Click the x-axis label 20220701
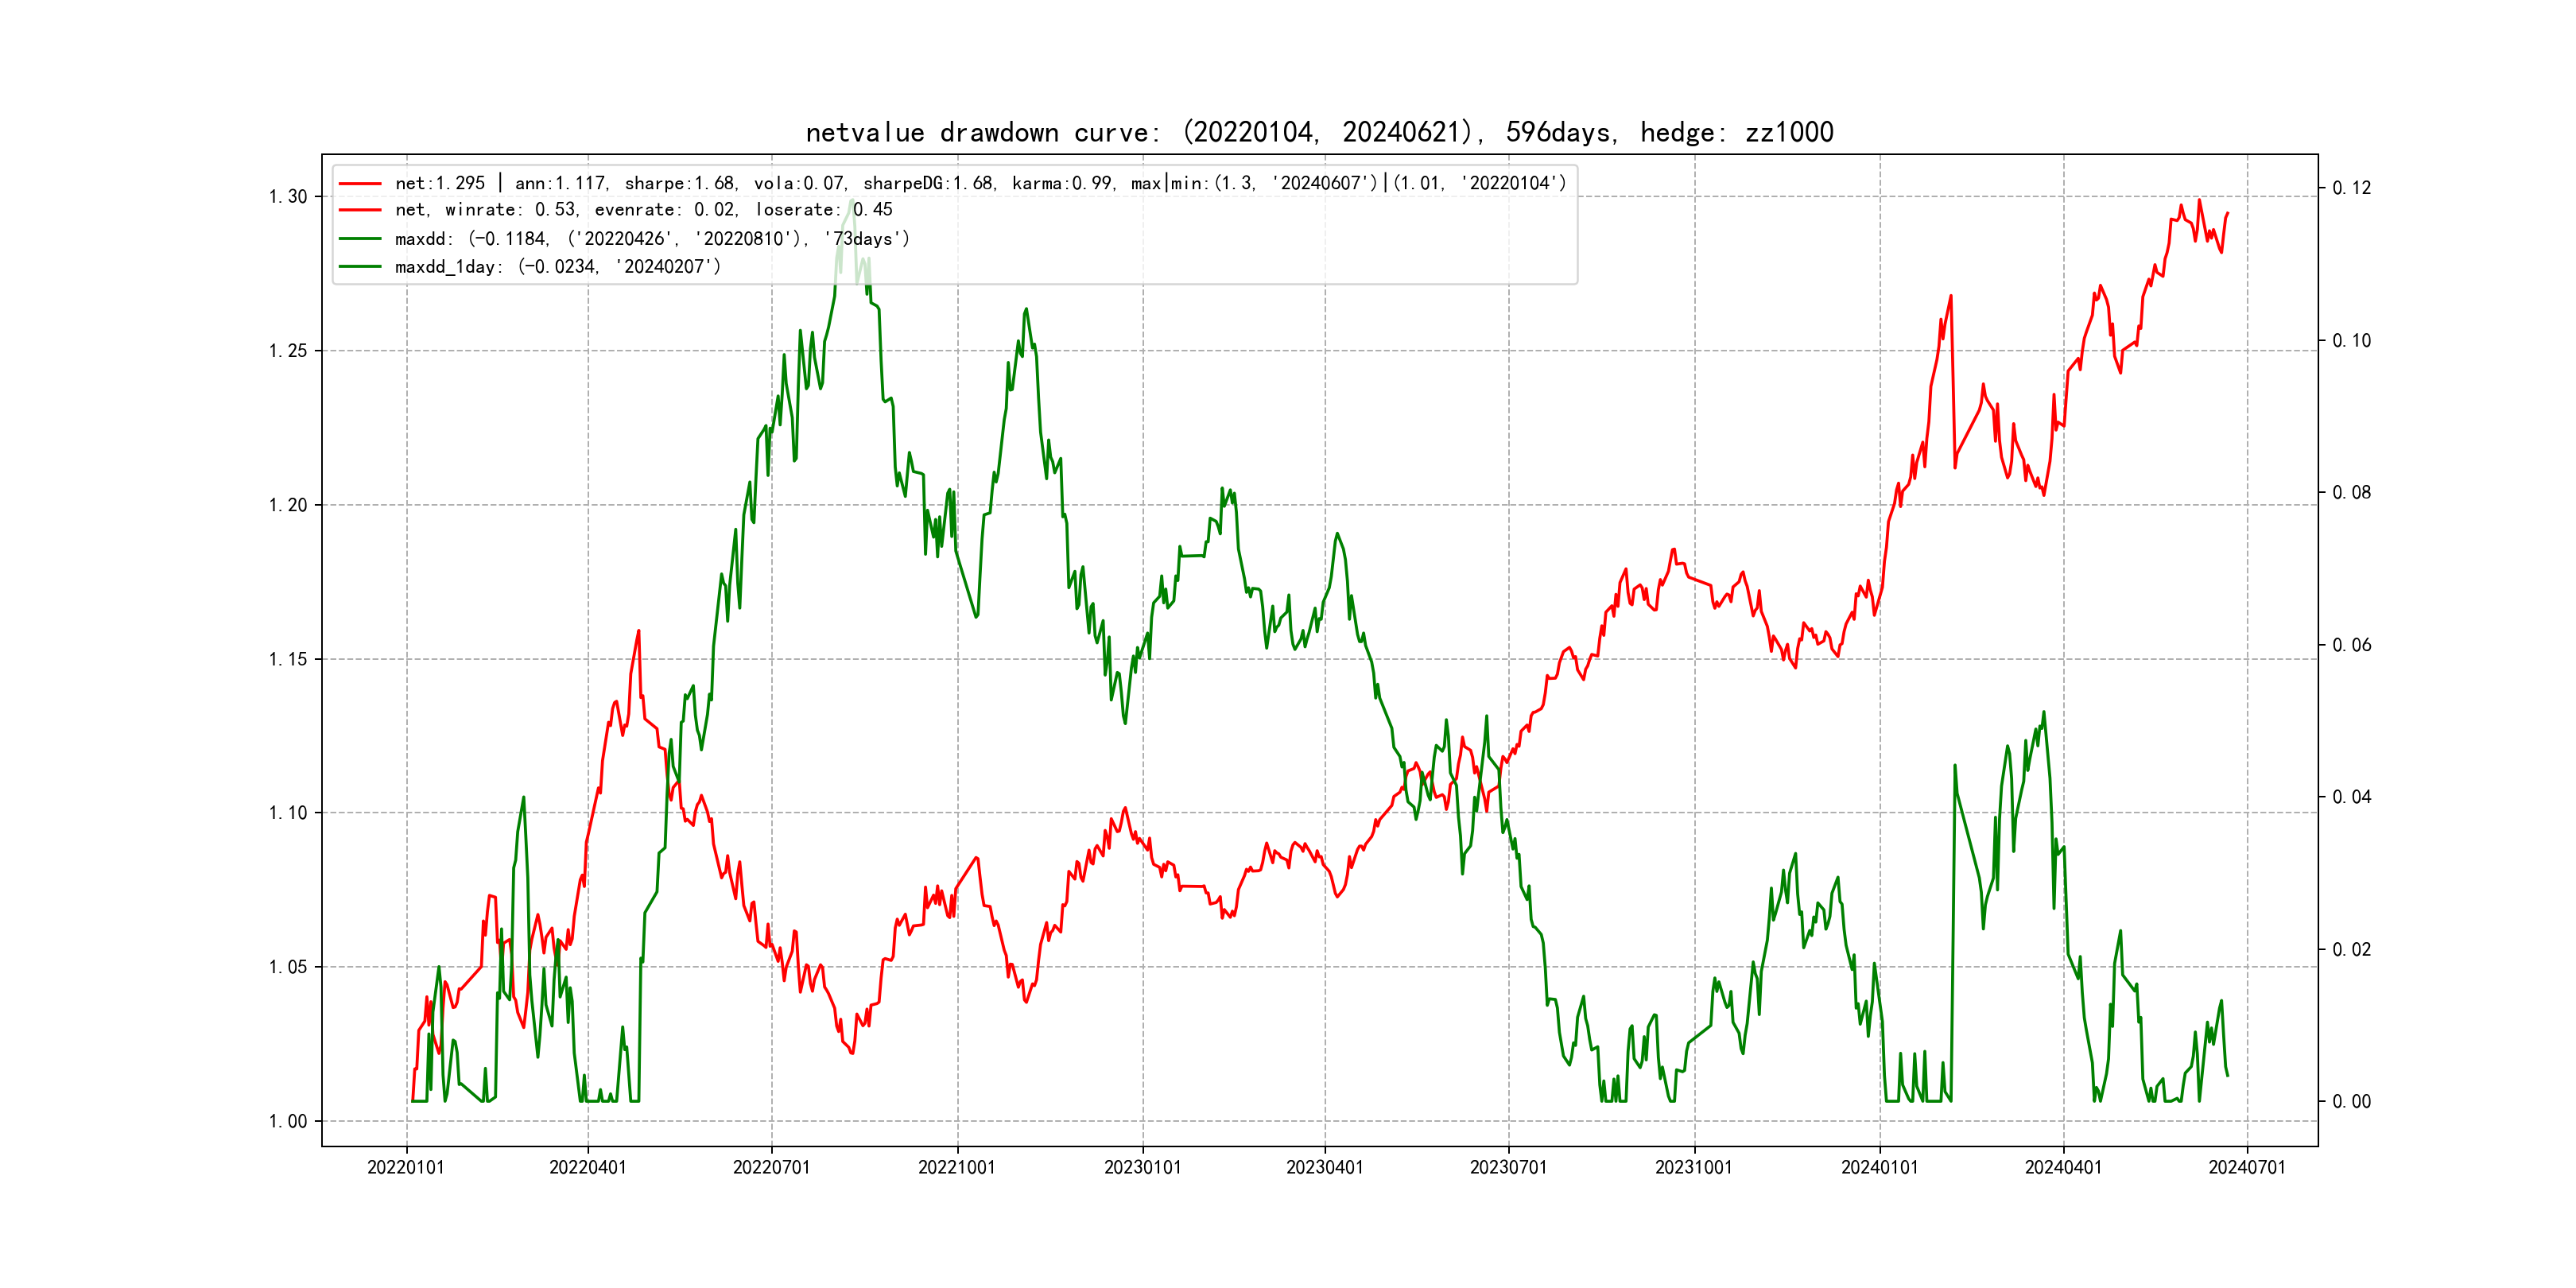Viewport: 2576px width, 1288px height. click(771, 1167)
